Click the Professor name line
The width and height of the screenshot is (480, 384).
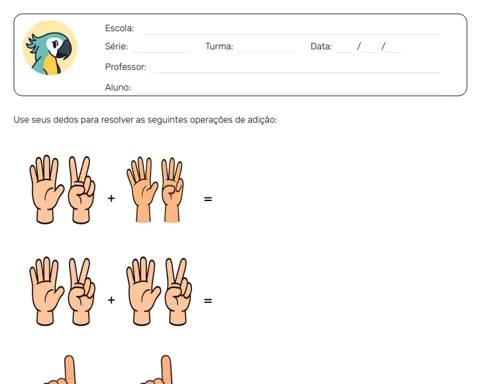[296, 72]
